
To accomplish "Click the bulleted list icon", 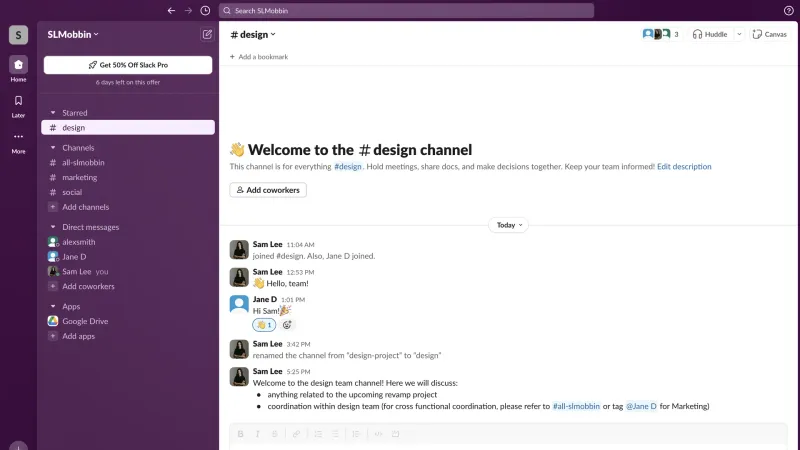I will (x=335, y=434).
